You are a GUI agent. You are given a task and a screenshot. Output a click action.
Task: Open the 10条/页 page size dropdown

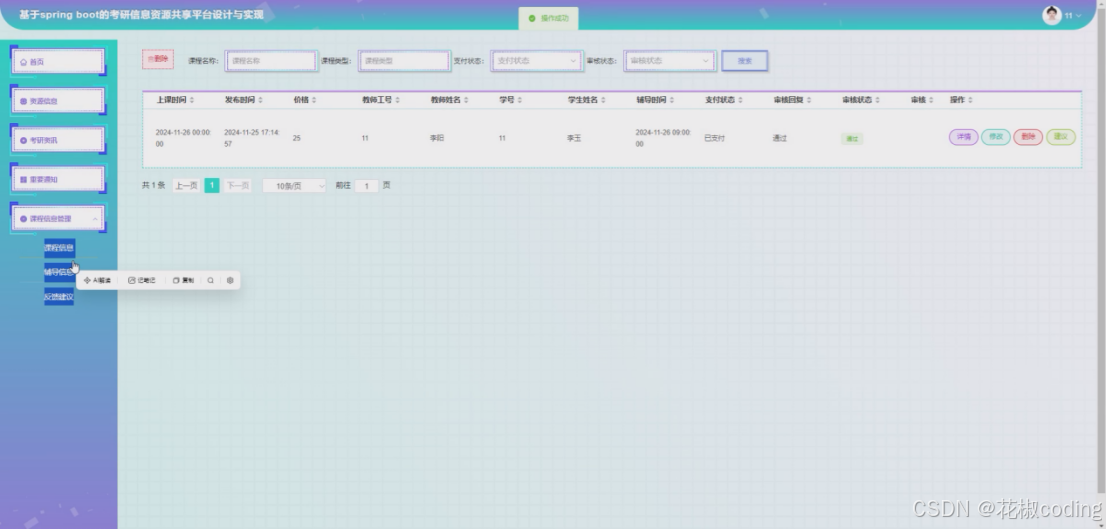pyautogui.click(x=294, y=186)
